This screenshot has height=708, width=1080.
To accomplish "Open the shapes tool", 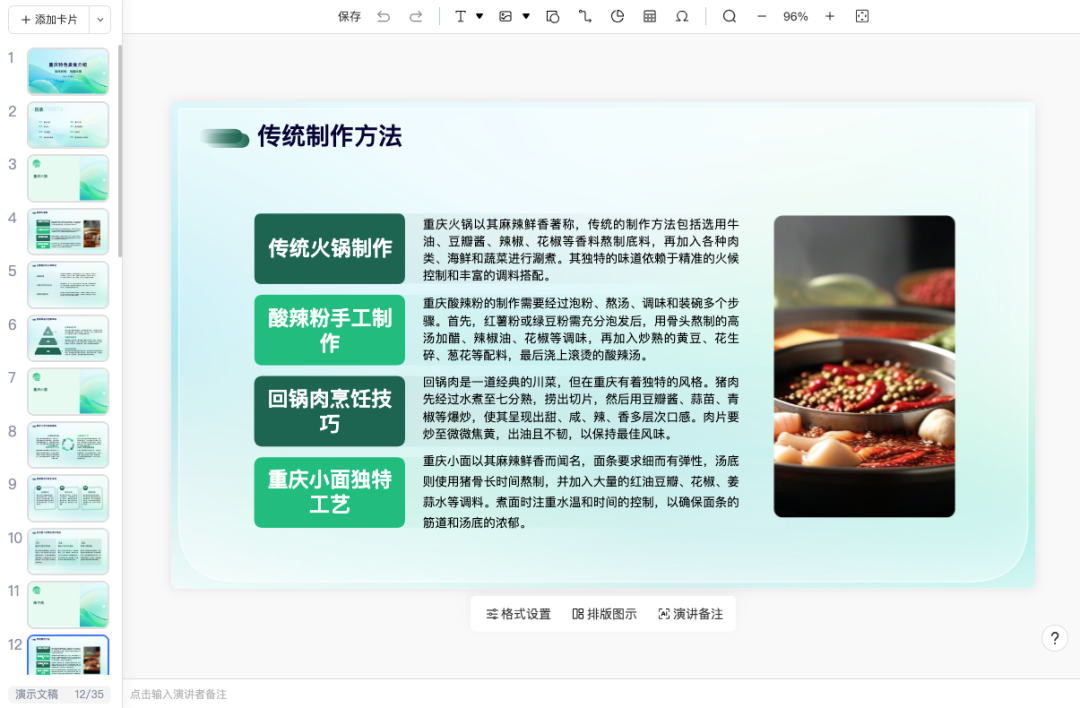I will [552, 17].
